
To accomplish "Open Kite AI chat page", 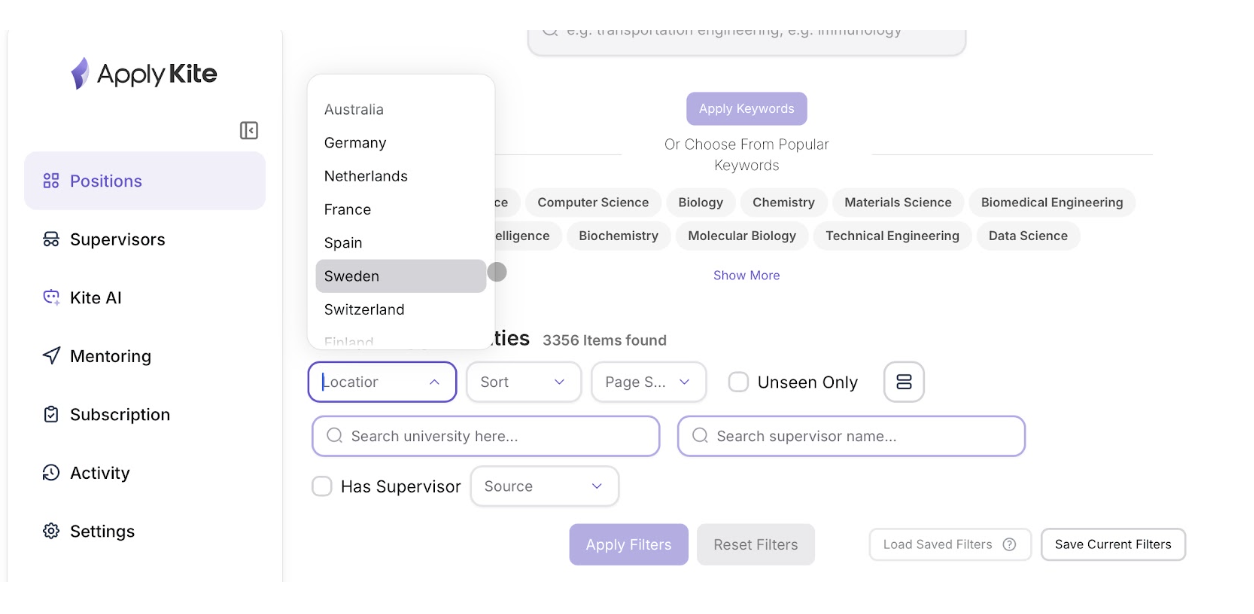I will coord(95,298).
